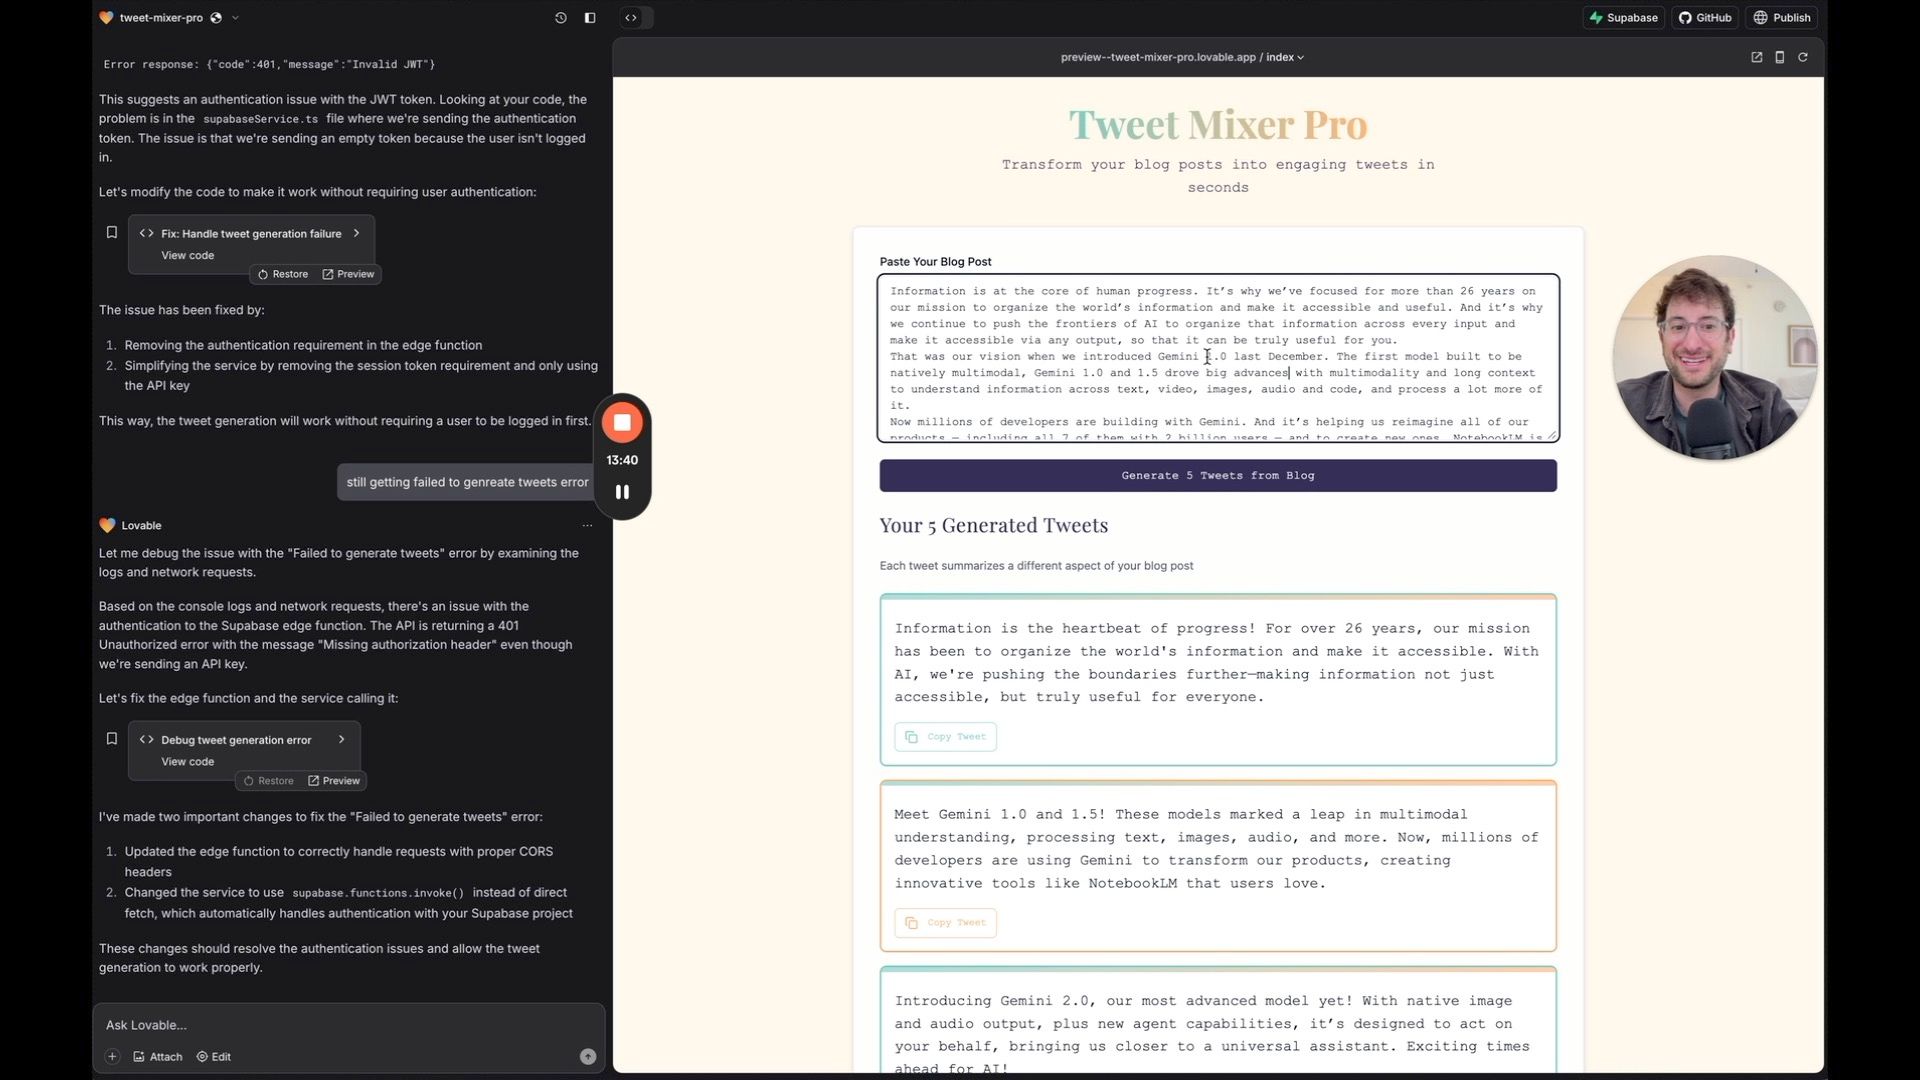
Task: Toggle the chat sidebar panel icon
Action: (x=590, y=18)
